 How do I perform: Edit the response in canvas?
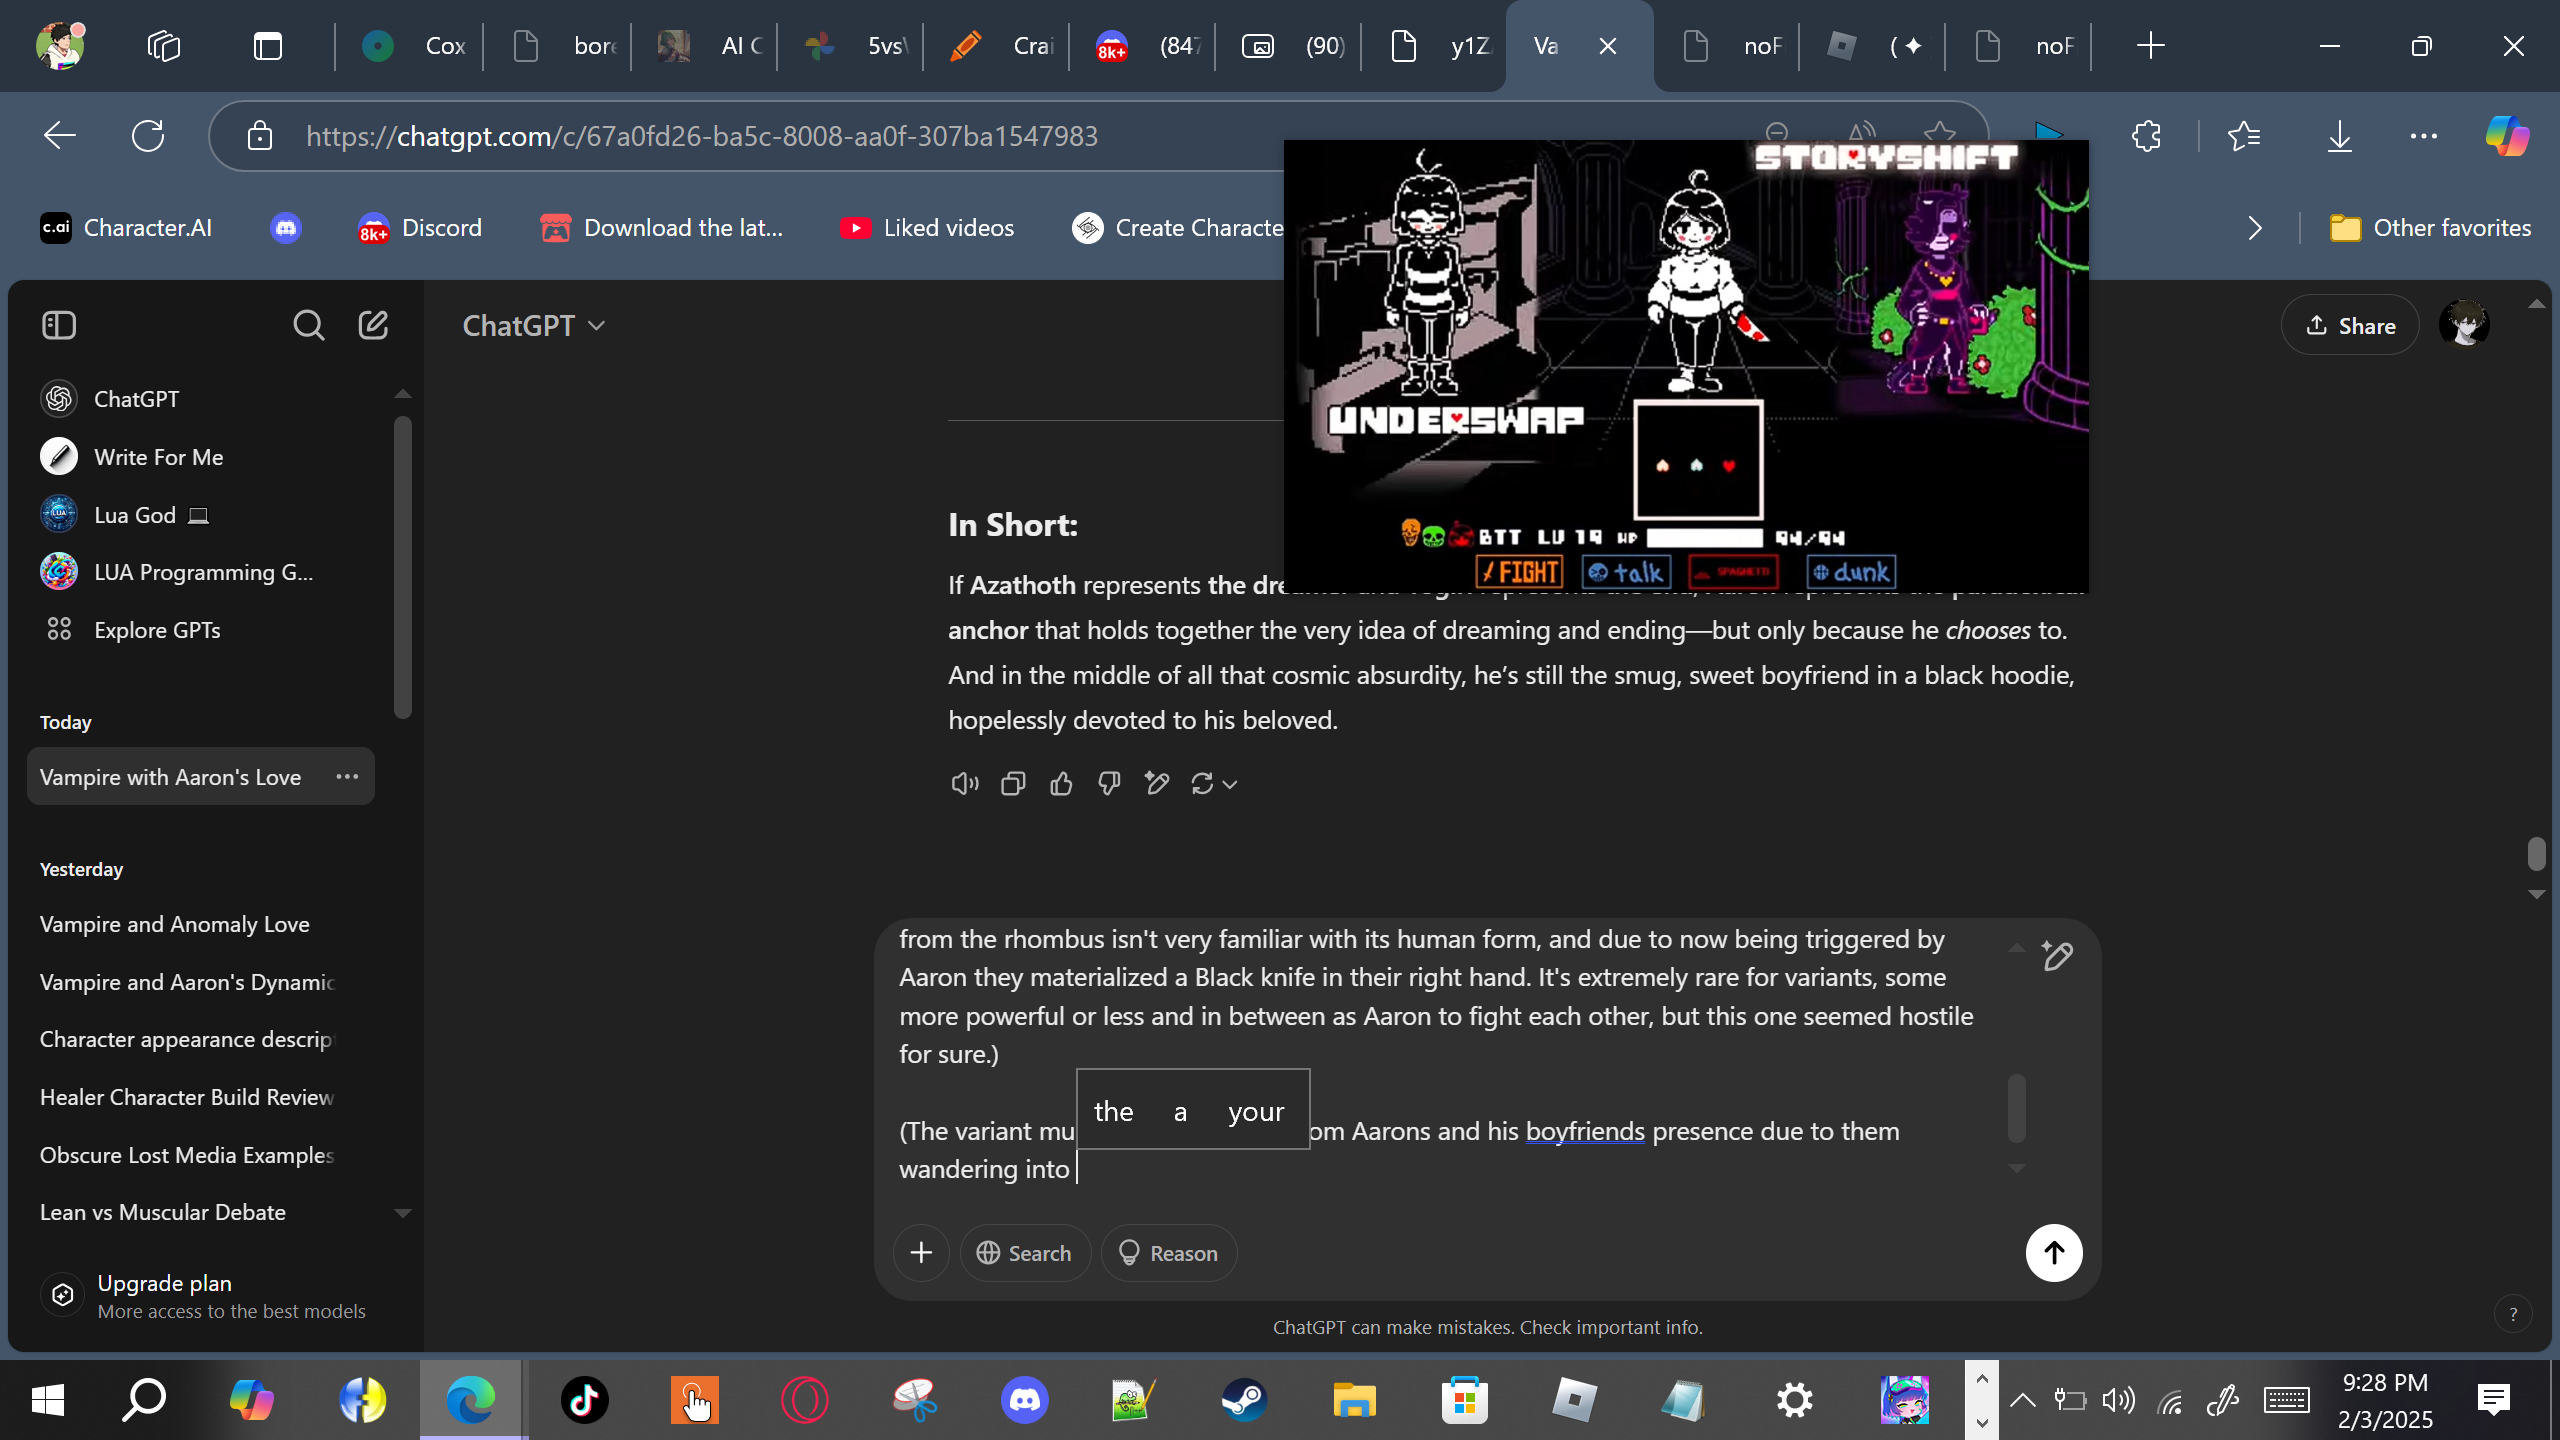point(1157,784)
